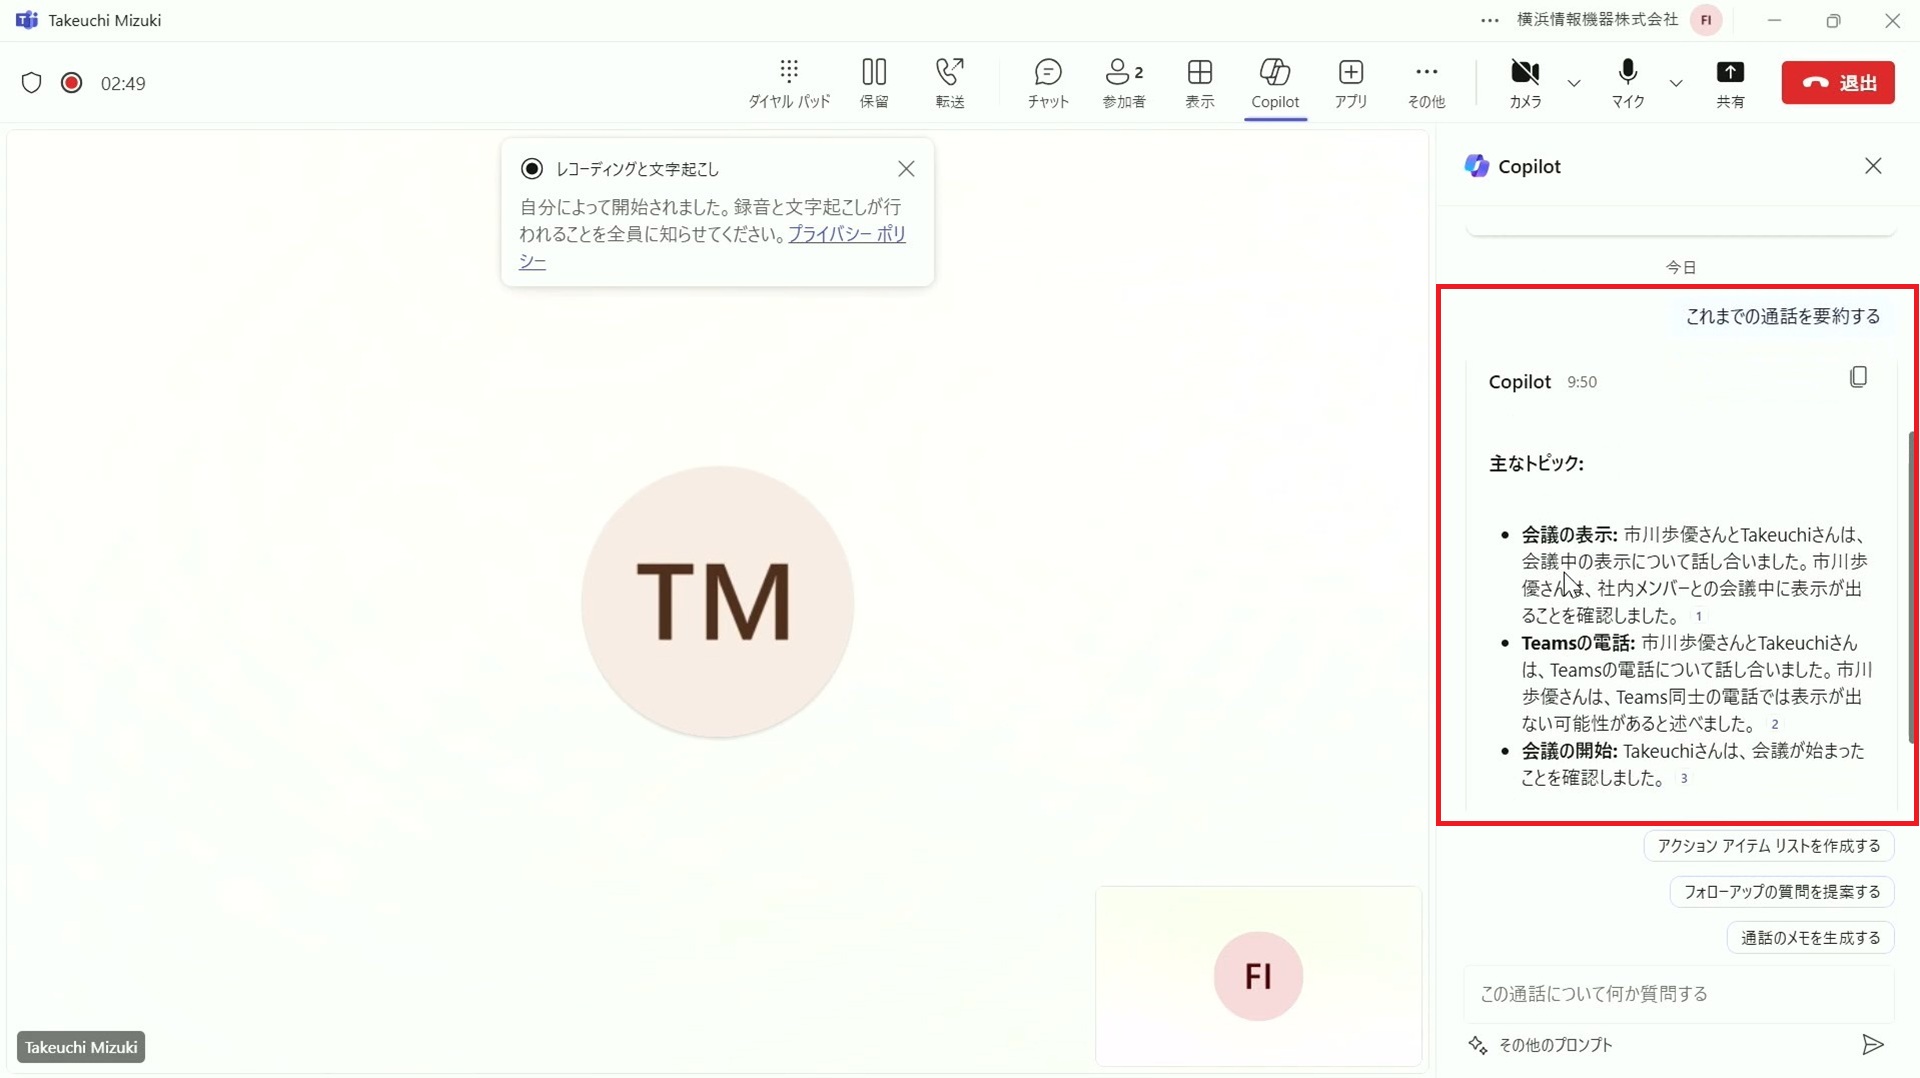Choose アクション アイテム リストを作成する suggestion
Viewport: 1920px width, 1078px height.
click(1769, 846)
